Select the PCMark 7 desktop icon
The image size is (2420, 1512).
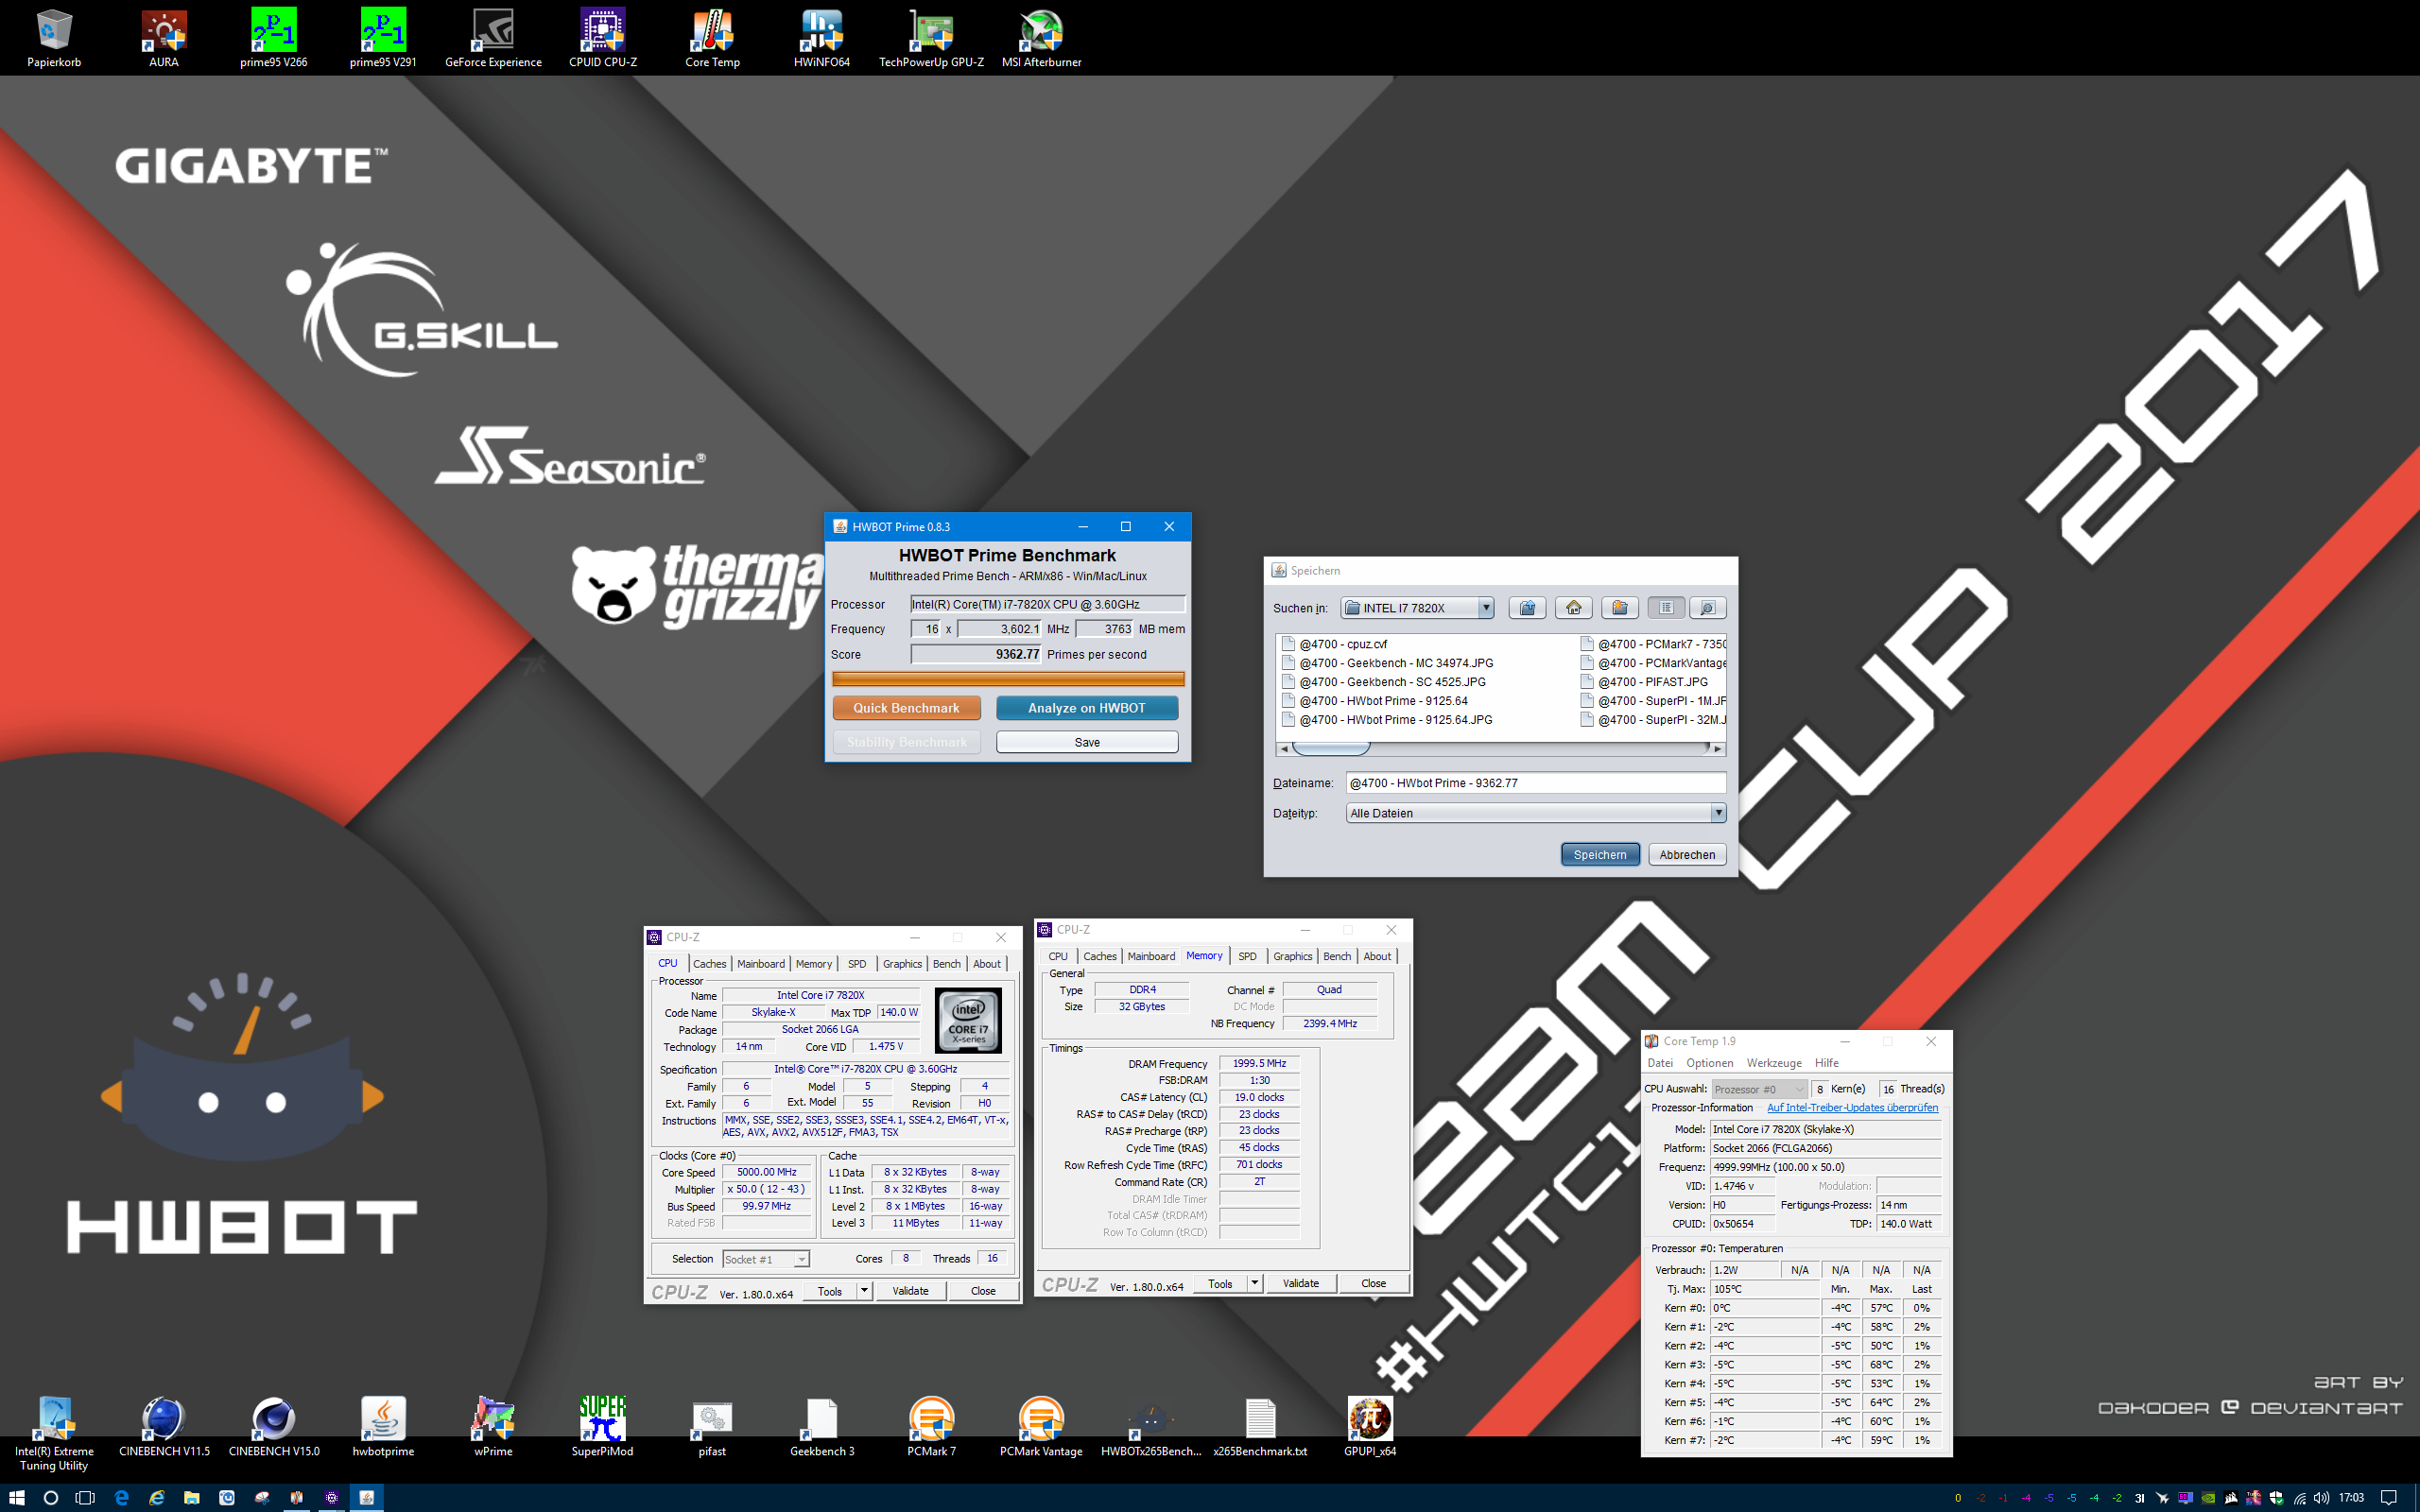[x=931, y=1427]
